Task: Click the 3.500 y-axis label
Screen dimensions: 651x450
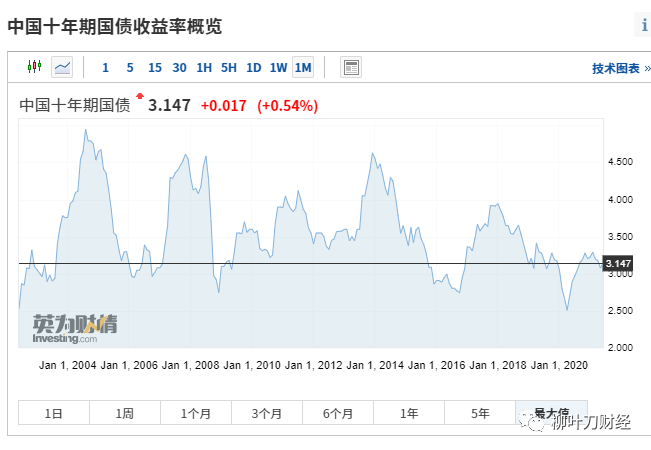Action: [x=620, y=237]
